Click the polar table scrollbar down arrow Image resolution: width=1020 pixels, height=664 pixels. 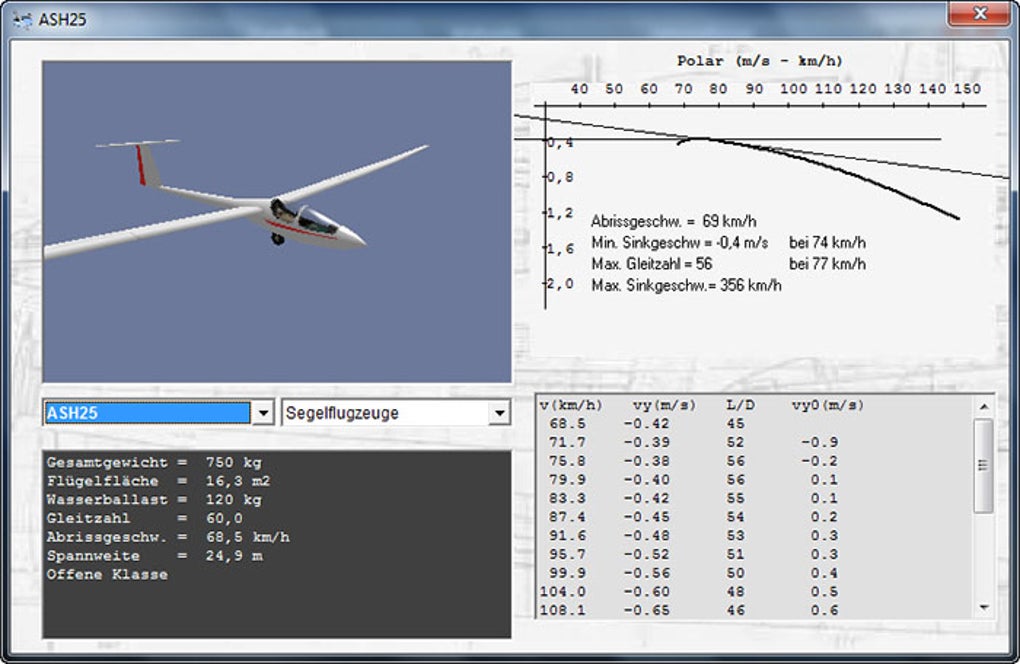pyautogui.click(x=984, y=607)
